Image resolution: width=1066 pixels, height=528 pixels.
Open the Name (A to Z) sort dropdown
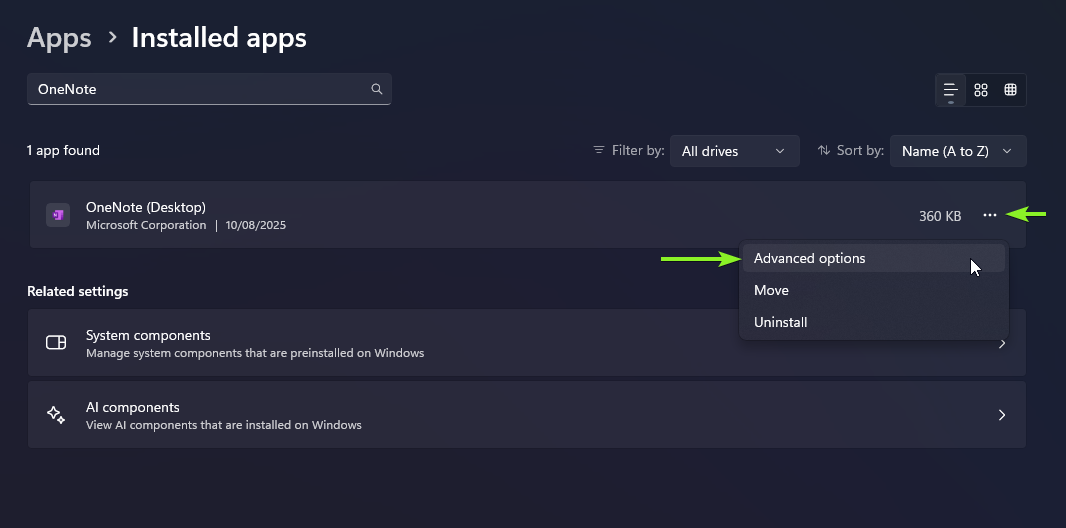[x=957, y=151]
